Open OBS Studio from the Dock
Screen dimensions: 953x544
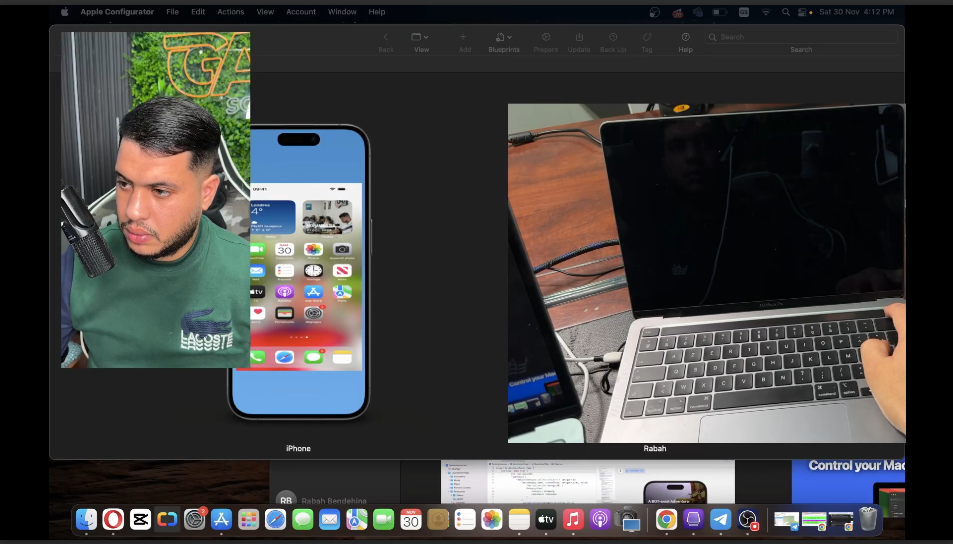click(x=748, y=519)
